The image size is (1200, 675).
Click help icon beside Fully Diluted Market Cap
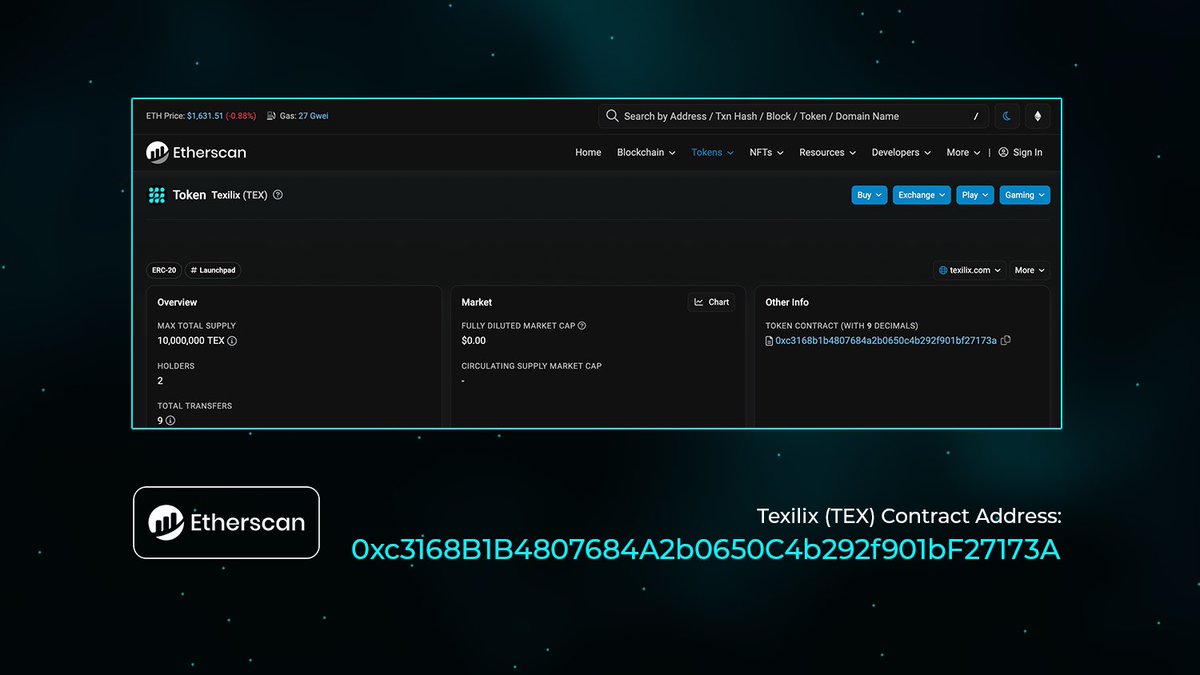[582, 326]
